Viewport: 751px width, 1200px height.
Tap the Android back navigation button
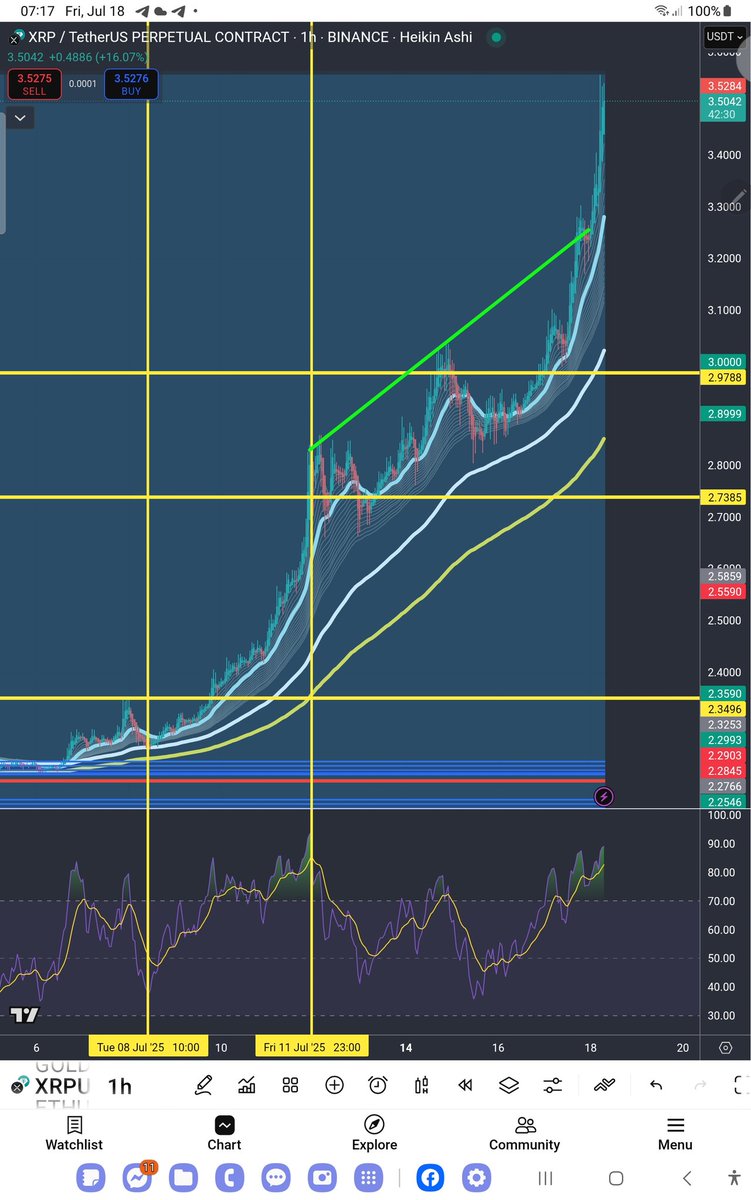tap(687, 1178)
